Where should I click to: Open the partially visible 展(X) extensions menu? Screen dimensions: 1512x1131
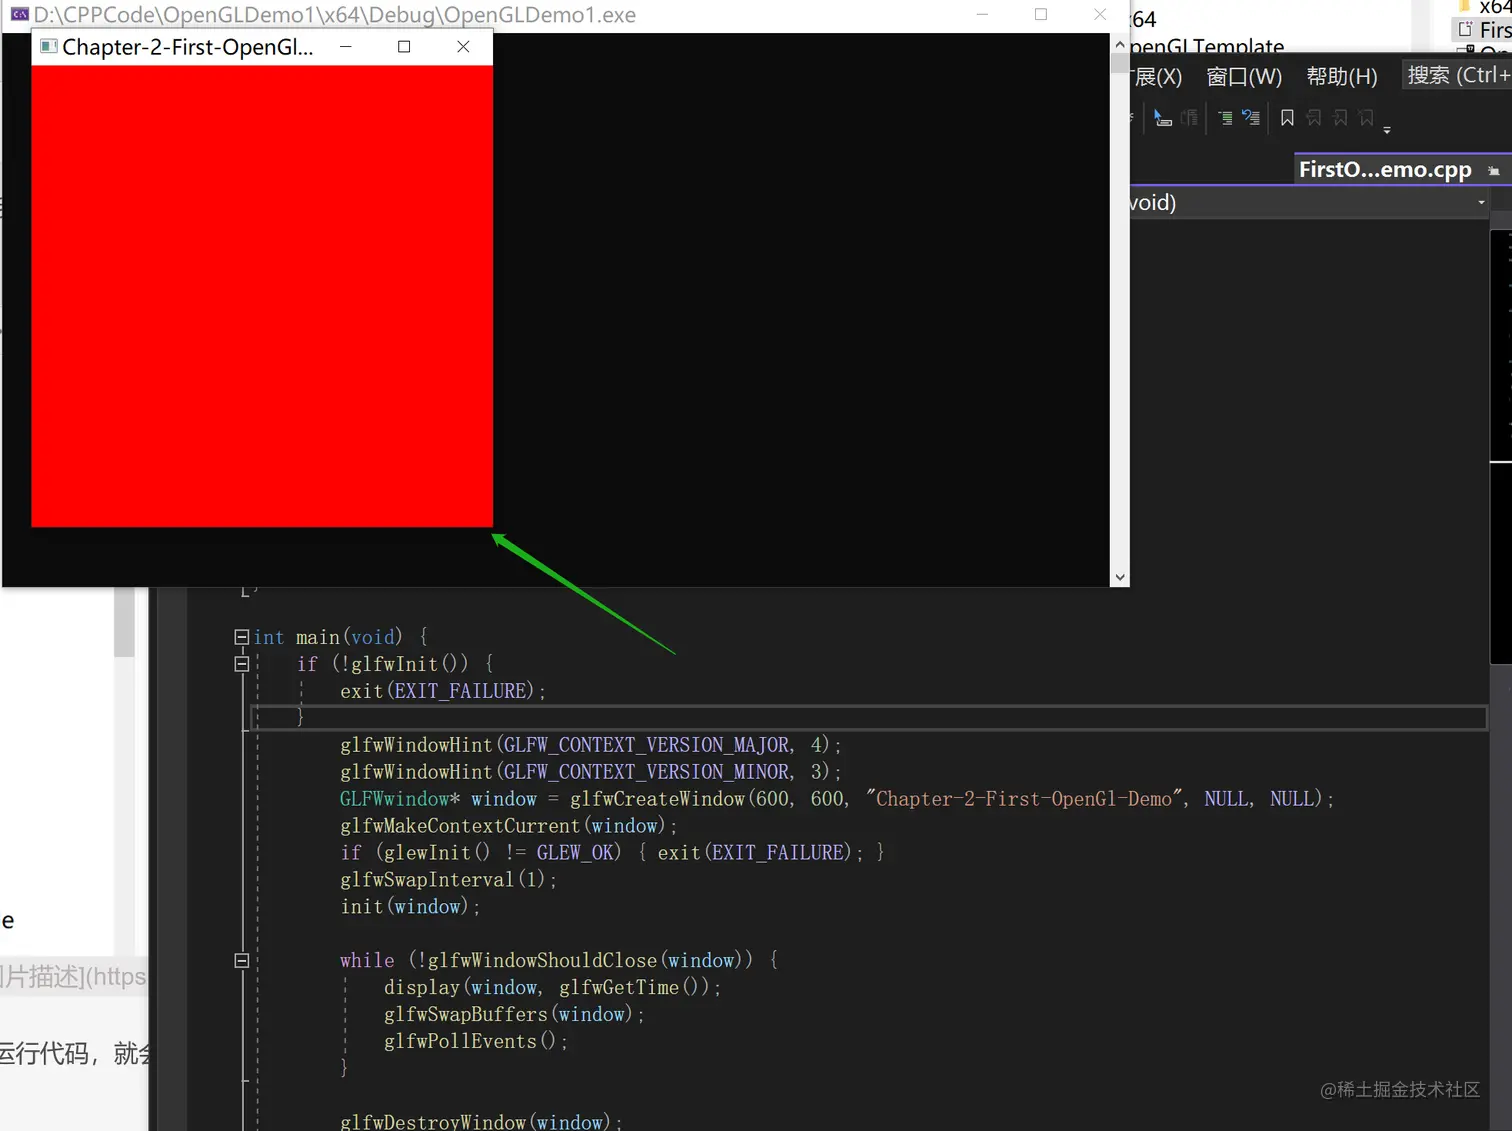pyautogui.click(x=1158, y=77)
